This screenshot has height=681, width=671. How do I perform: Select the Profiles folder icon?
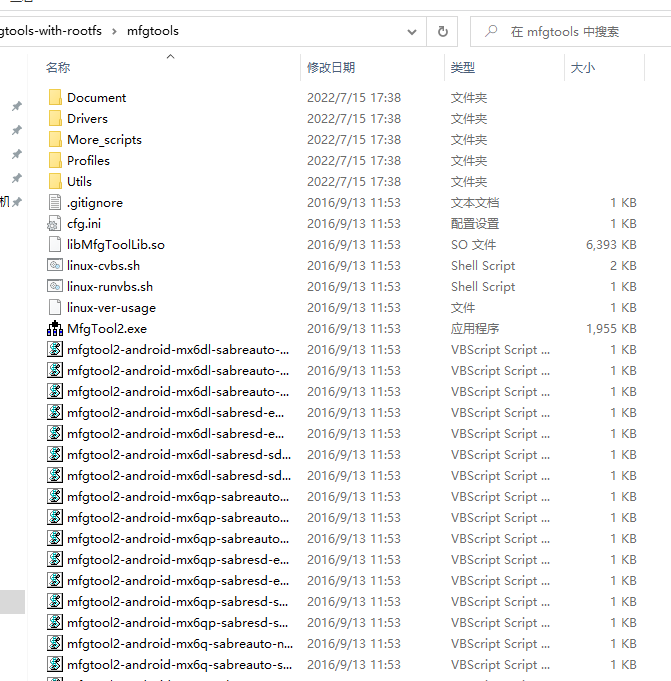pyautogui.click(x=55, y=160)
